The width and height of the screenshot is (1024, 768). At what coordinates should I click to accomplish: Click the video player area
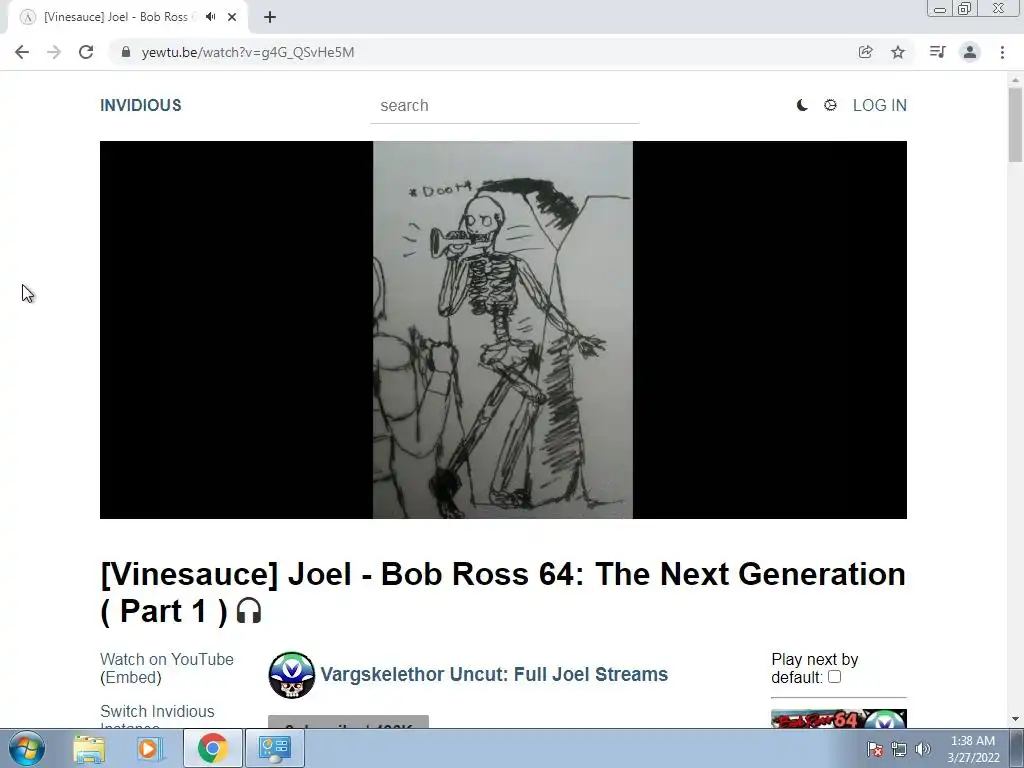[x=503, y=330]
